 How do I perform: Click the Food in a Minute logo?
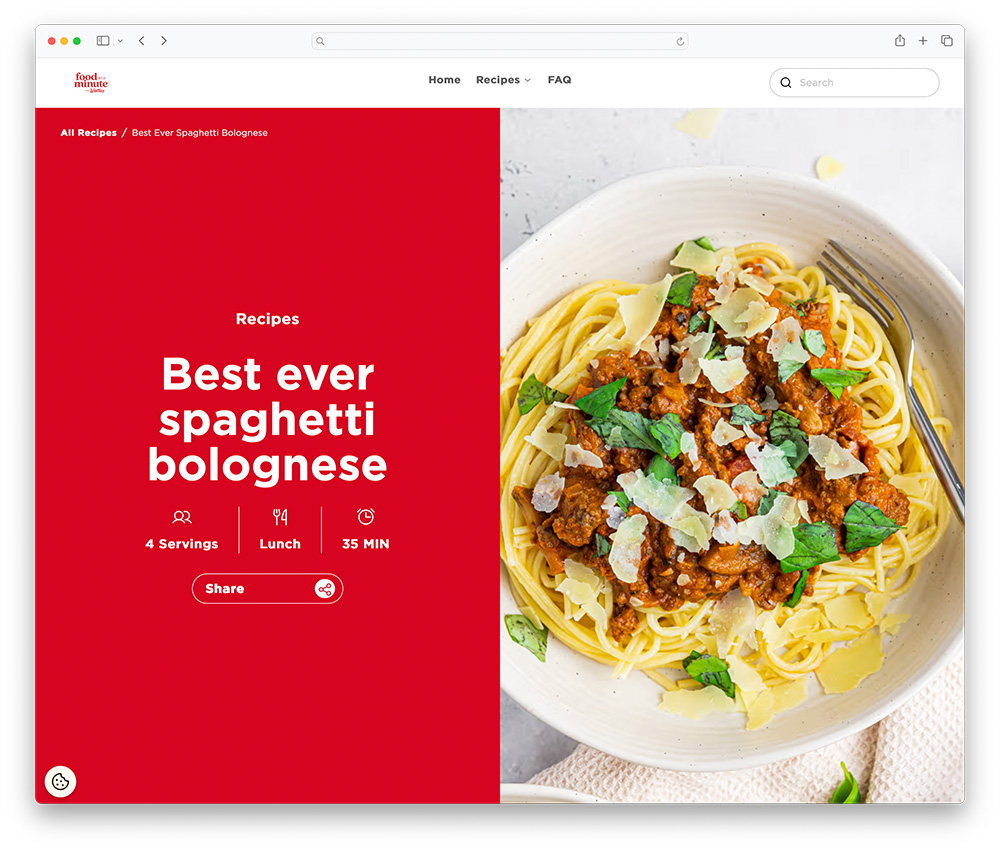tap(91, 82)
